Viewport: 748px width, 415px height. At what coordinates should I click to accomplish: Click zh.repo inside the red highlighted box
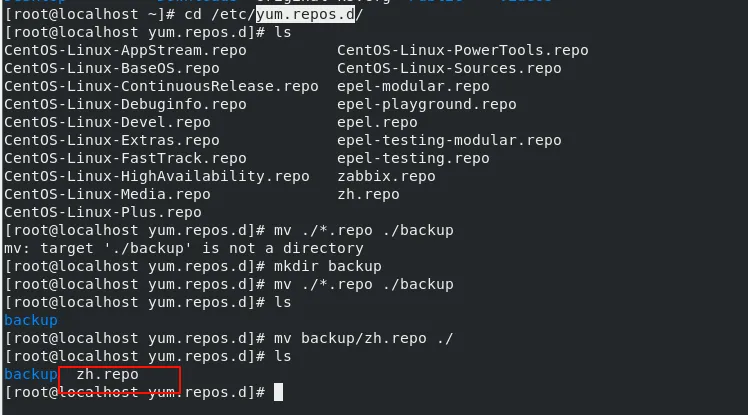pos(107,374)
